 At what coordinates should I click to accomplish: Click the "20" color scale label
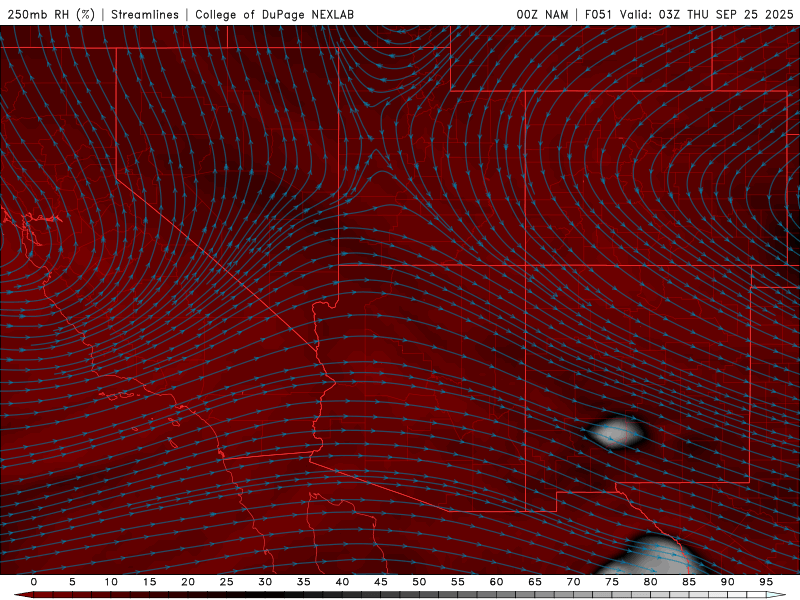(x=188, y=582)
